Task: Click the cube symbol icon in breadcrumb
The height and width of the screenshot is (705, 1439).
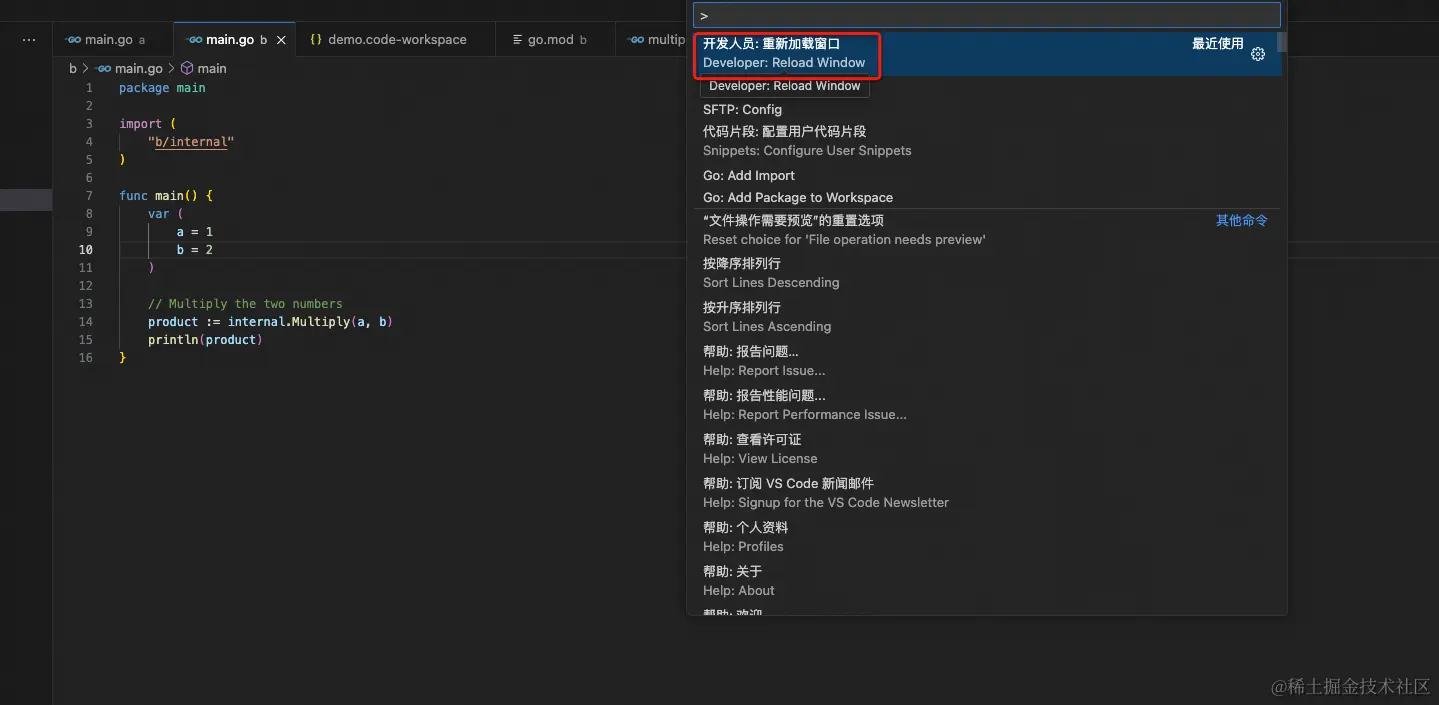Action: tap(187, 68)
